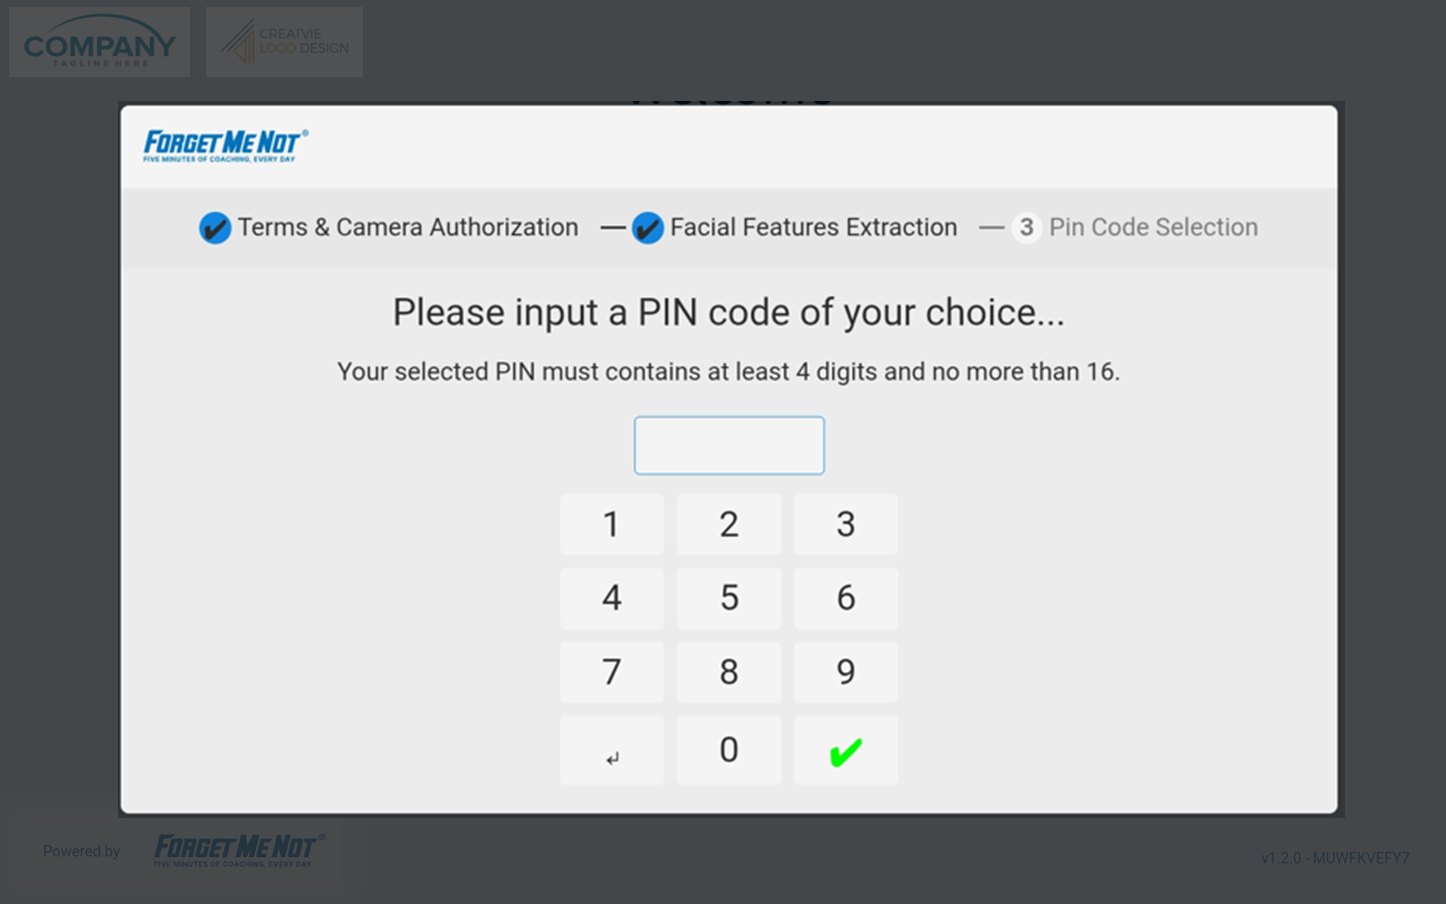Focus the PIN code input field

click(729, 446)
